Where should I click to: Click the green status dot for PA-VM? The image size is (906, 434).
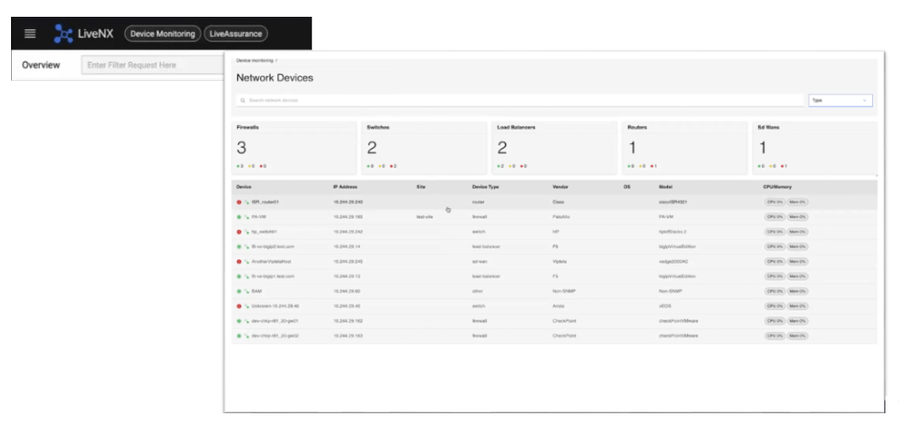coord(239,217)
